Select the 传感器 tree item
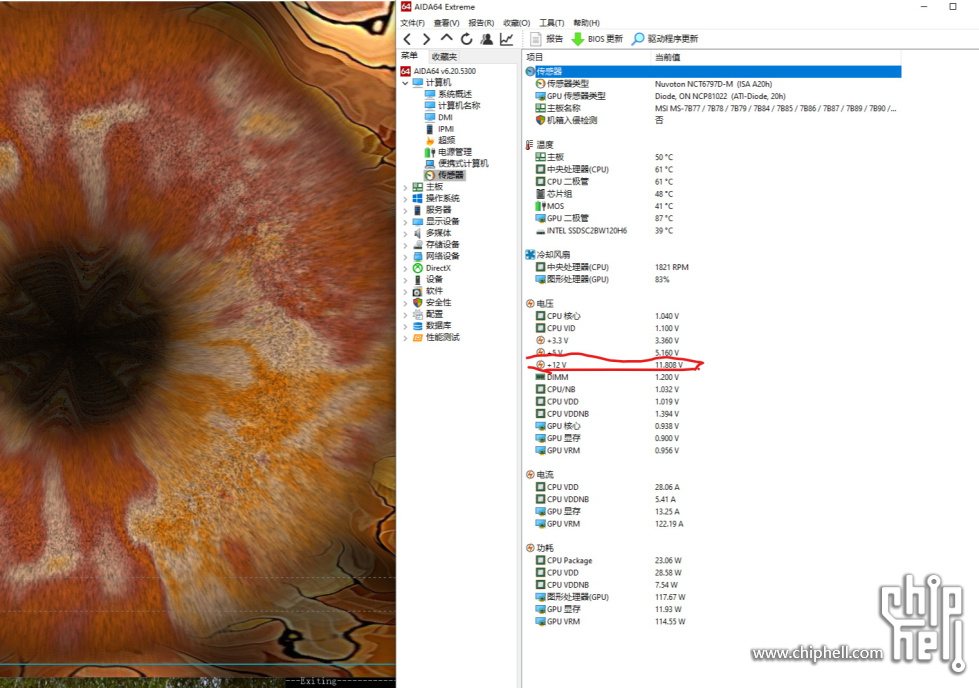The width and height of the screenshot is (979, 688). [444, 175]
